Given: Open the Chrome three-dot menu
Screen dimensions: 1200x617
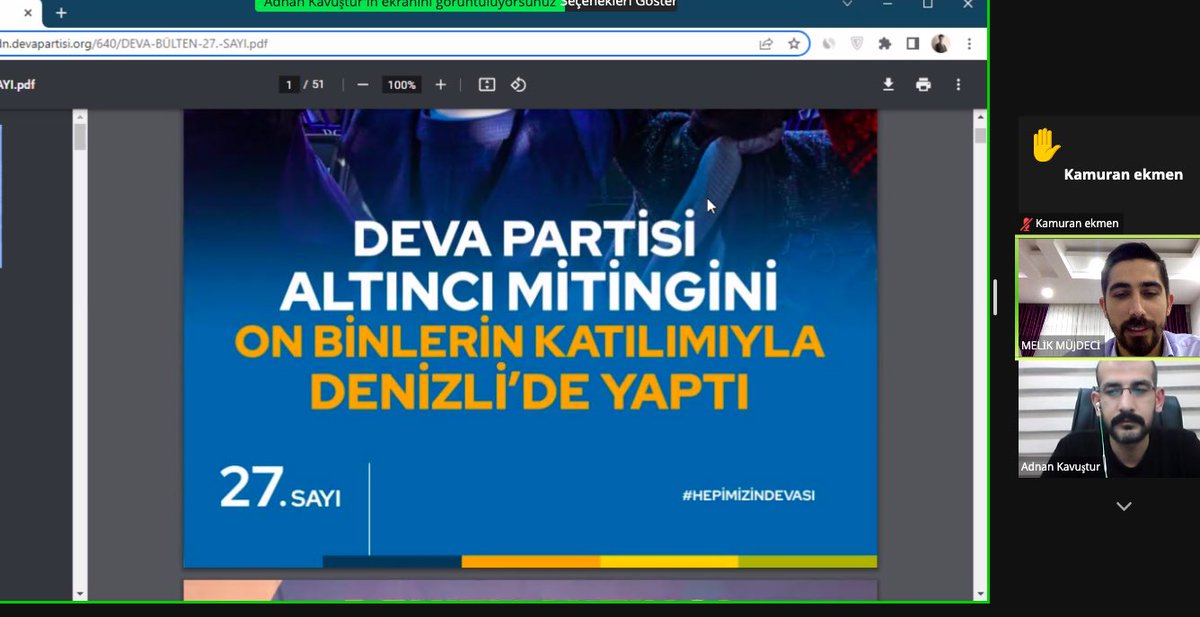Looking at the screenshot, I should (969, 44).
